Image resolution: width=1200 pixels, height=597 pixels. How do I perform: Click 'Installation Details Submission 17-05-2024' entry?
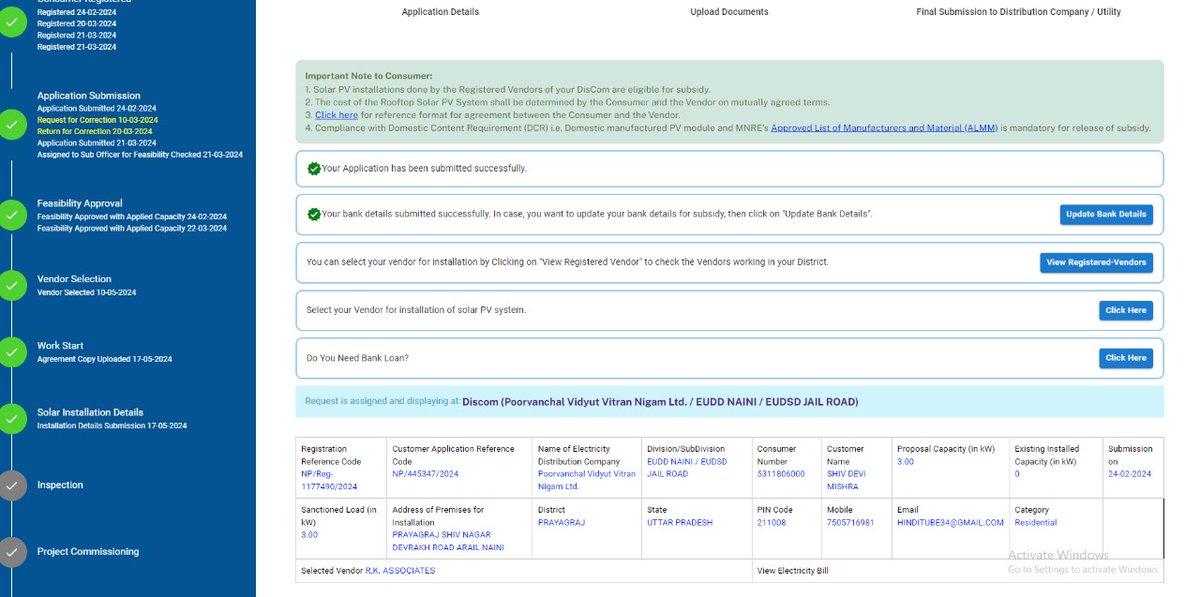tap(112, 426)
